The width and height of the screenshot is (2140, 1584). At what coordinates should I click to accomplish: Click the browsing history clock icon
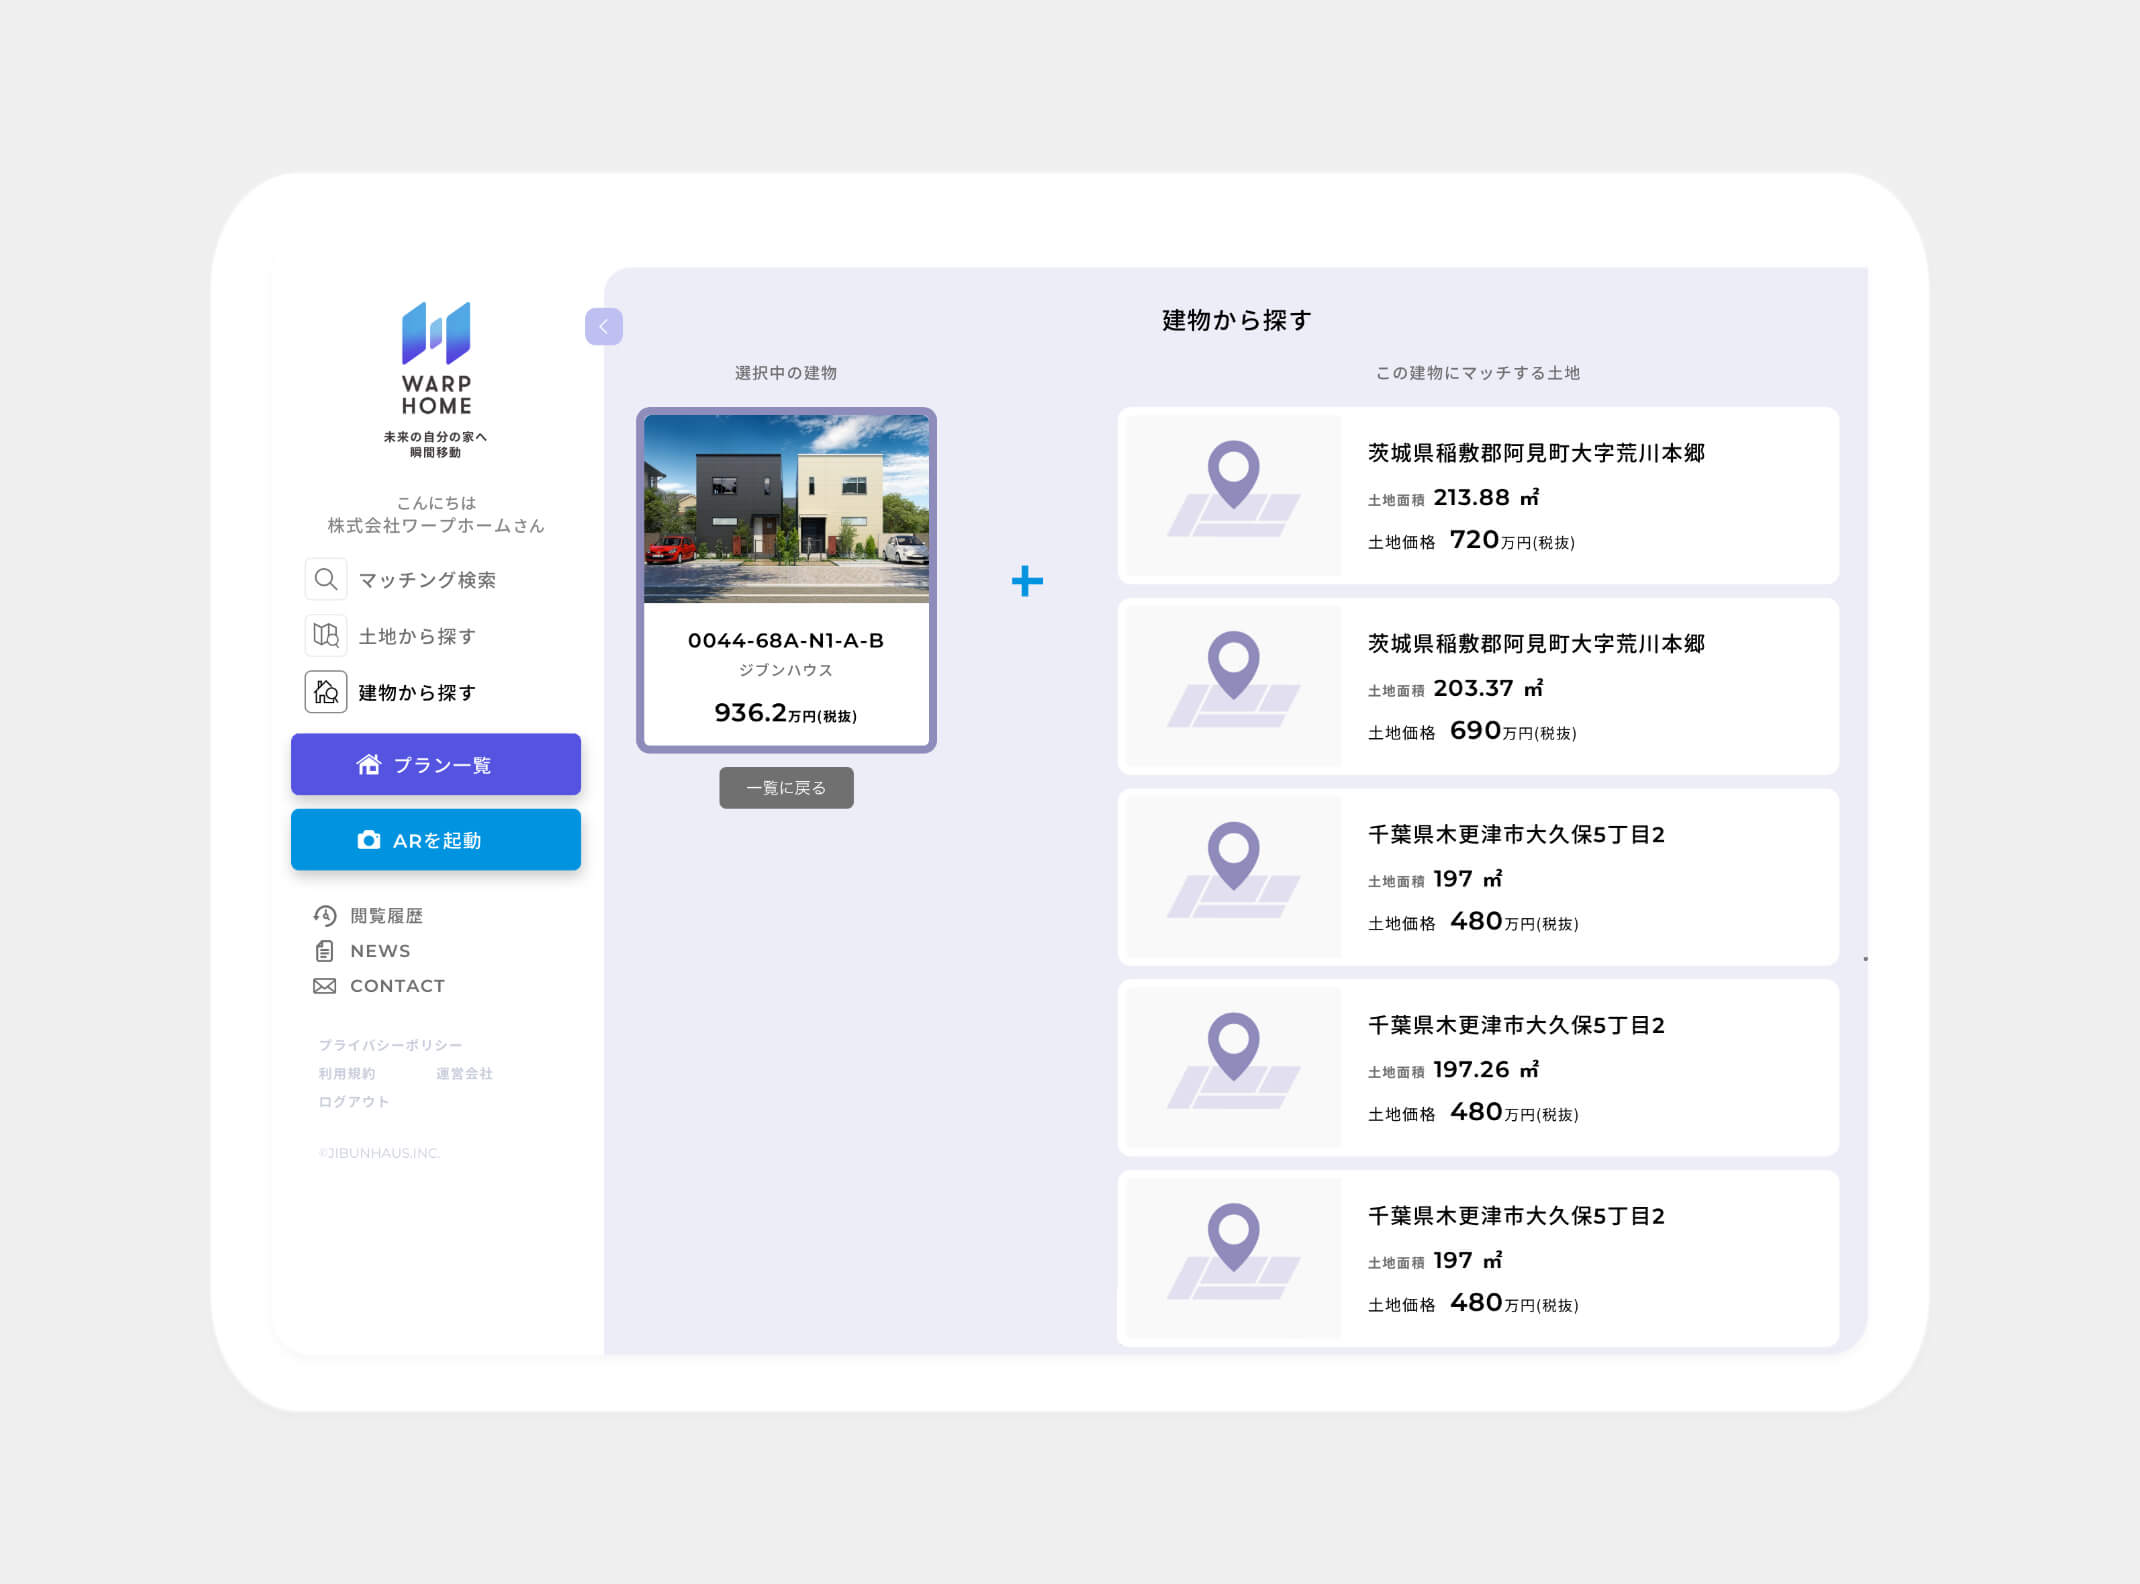tap(324, 913)
